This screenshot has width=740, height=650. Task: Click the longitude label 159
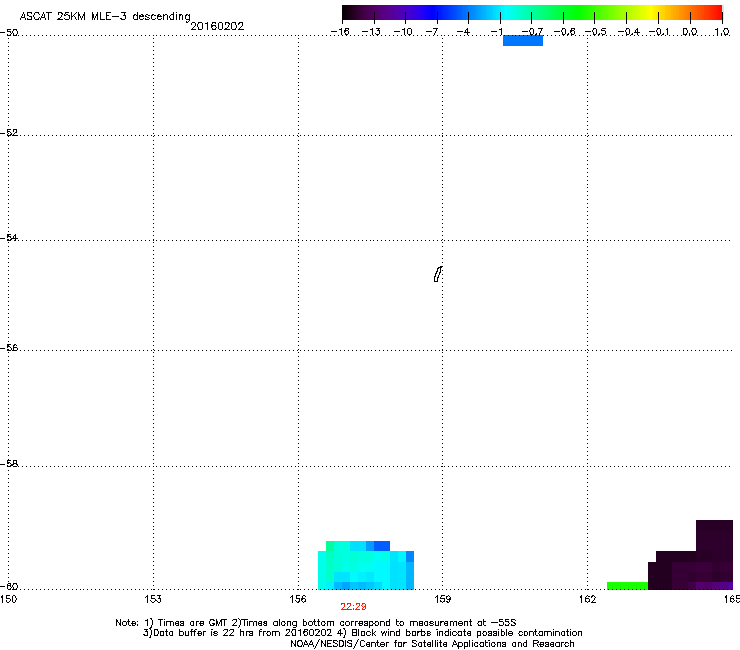443,599
